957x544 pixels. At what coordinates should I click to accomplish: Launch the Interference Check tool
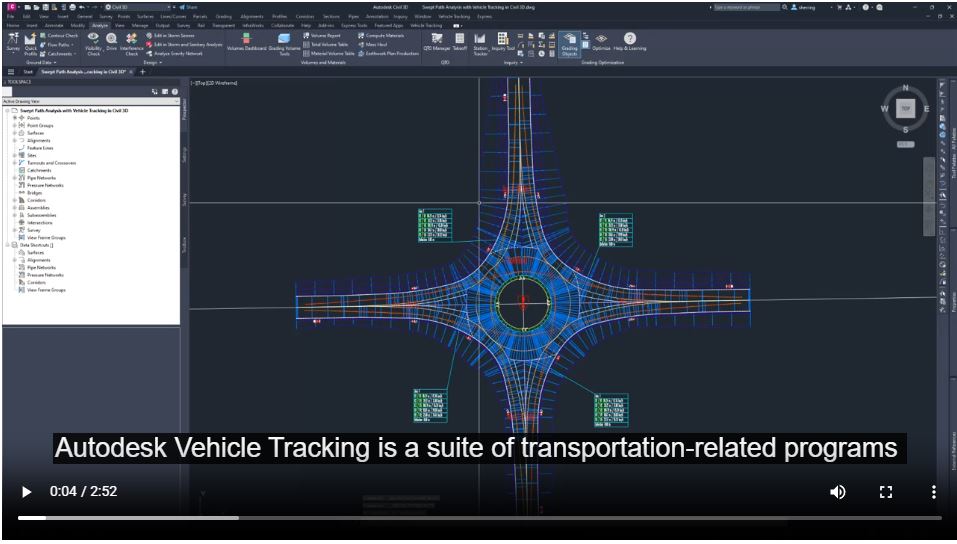click(132, 43)
